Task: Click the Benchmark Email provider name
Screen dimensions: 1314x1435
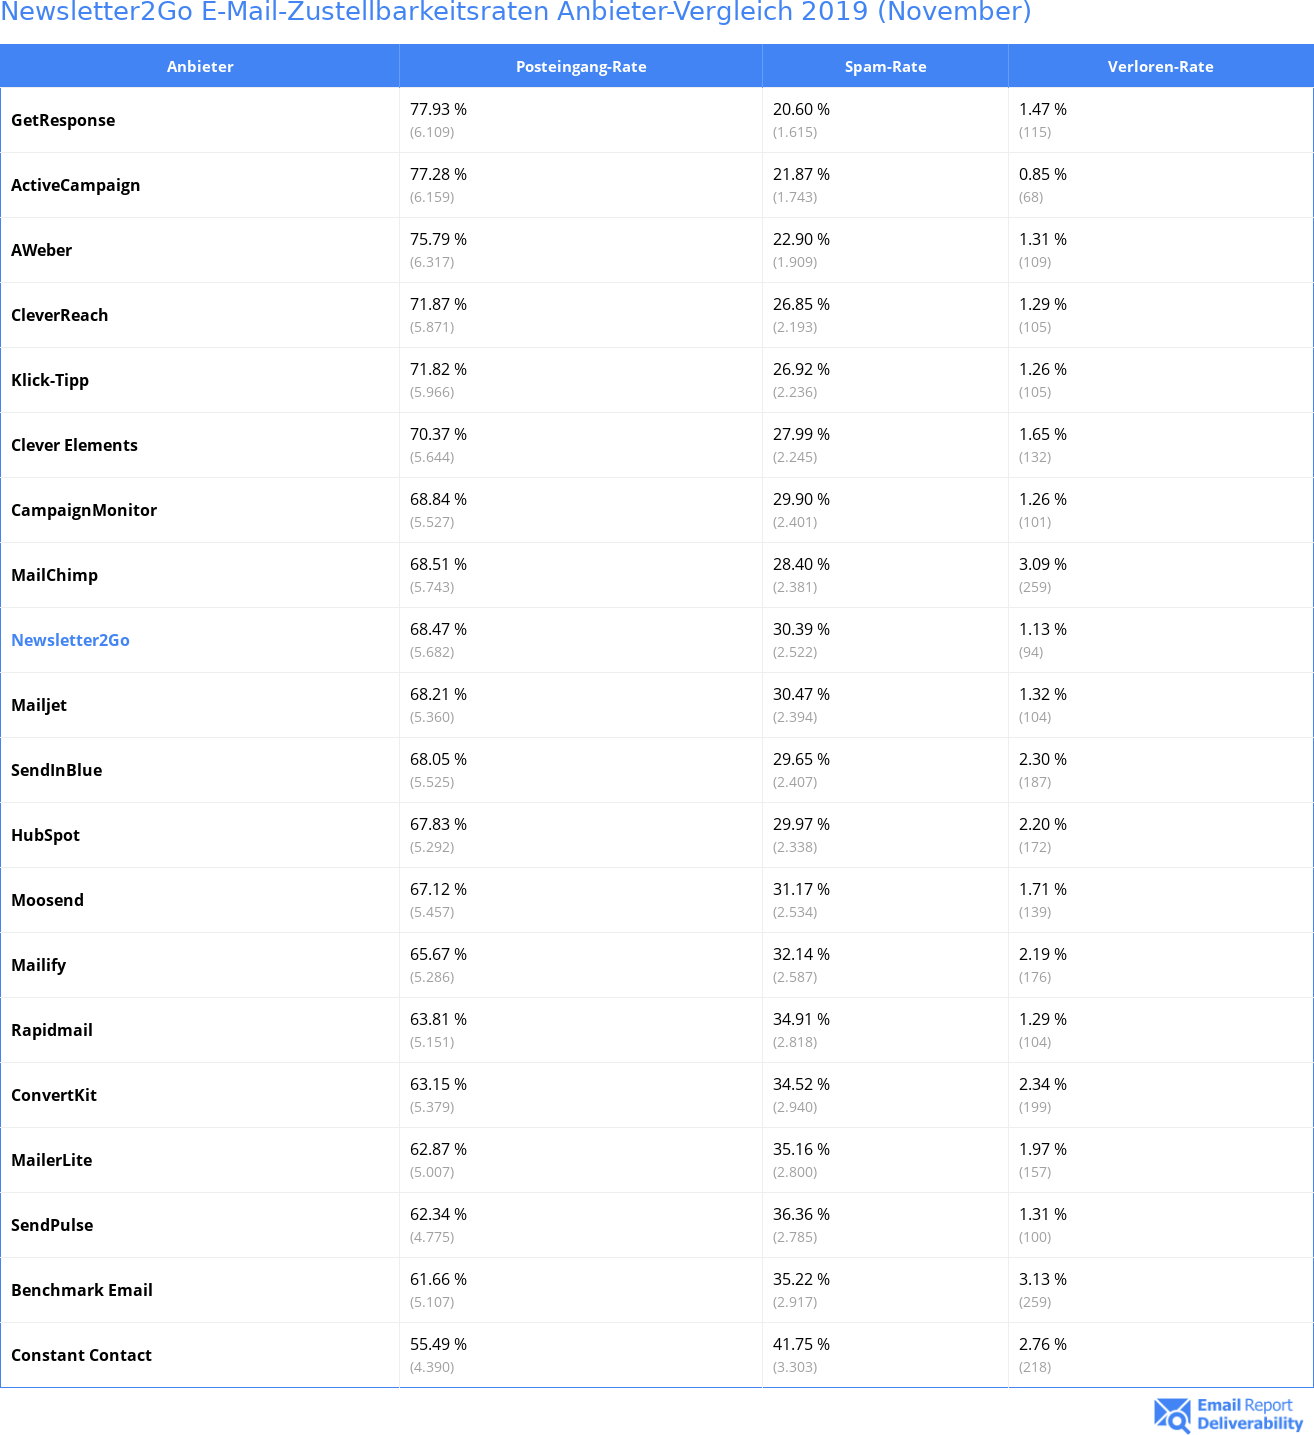Action: coord(82,1290)
